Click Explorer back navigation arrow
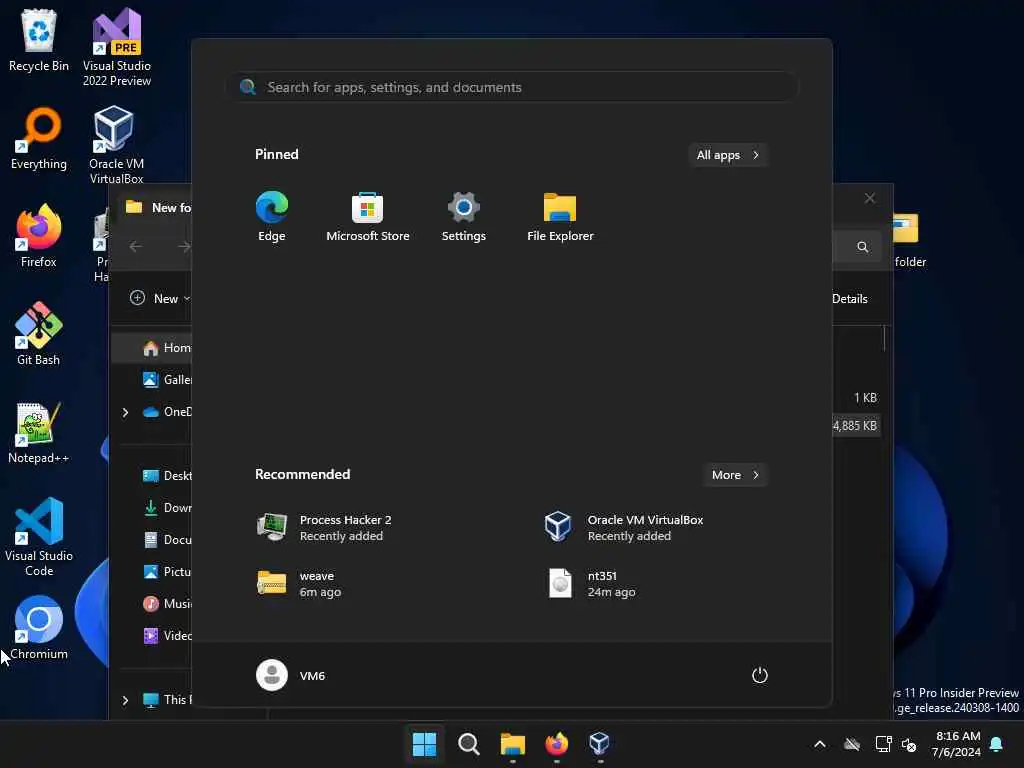 (x=136, y=246)
